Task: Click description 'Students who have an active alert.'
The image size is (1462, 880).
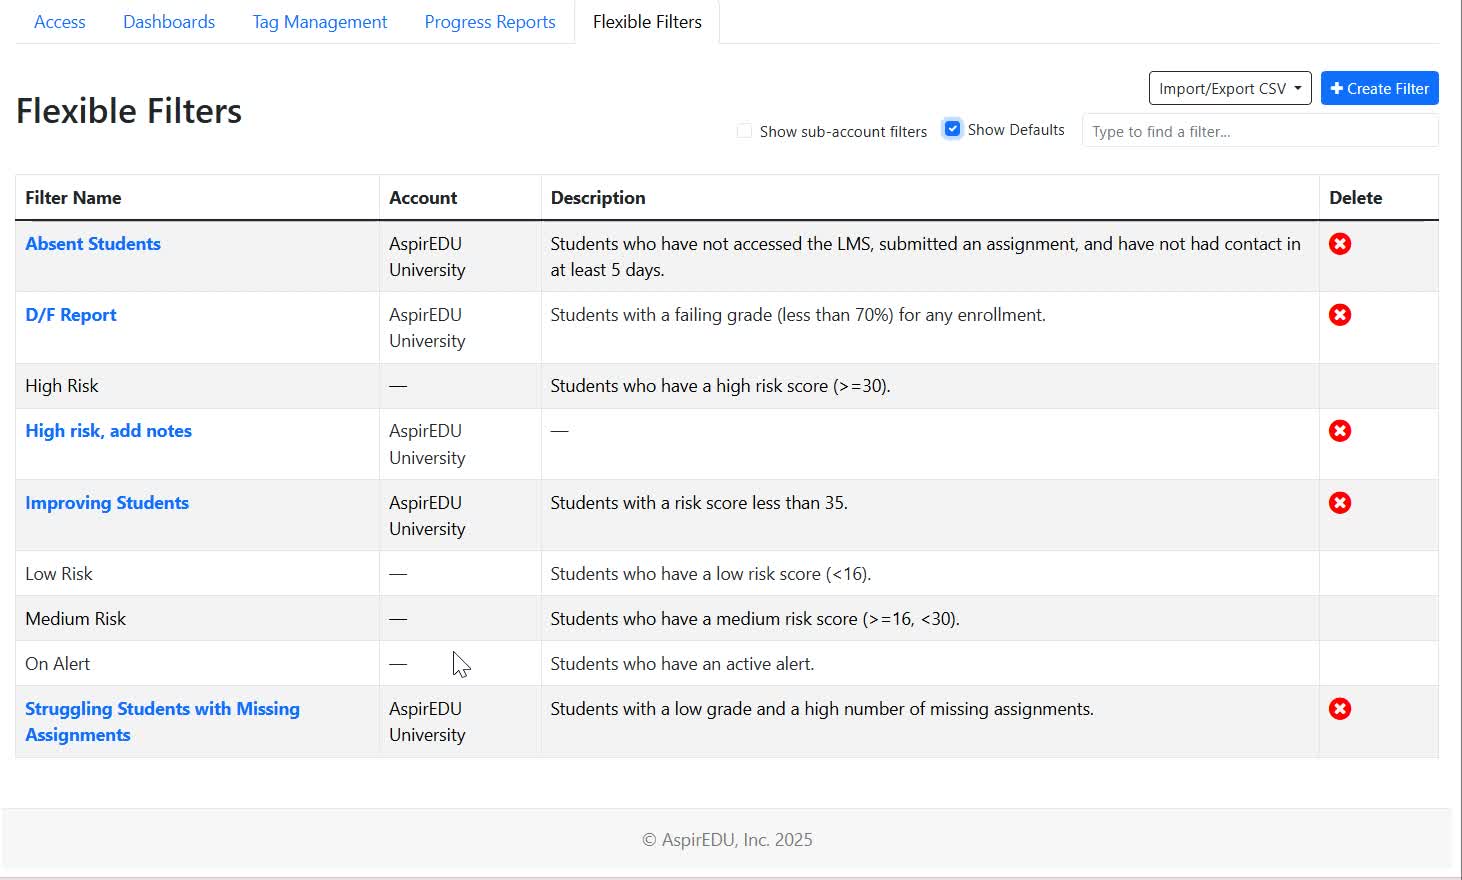Action: pos(682,664)
